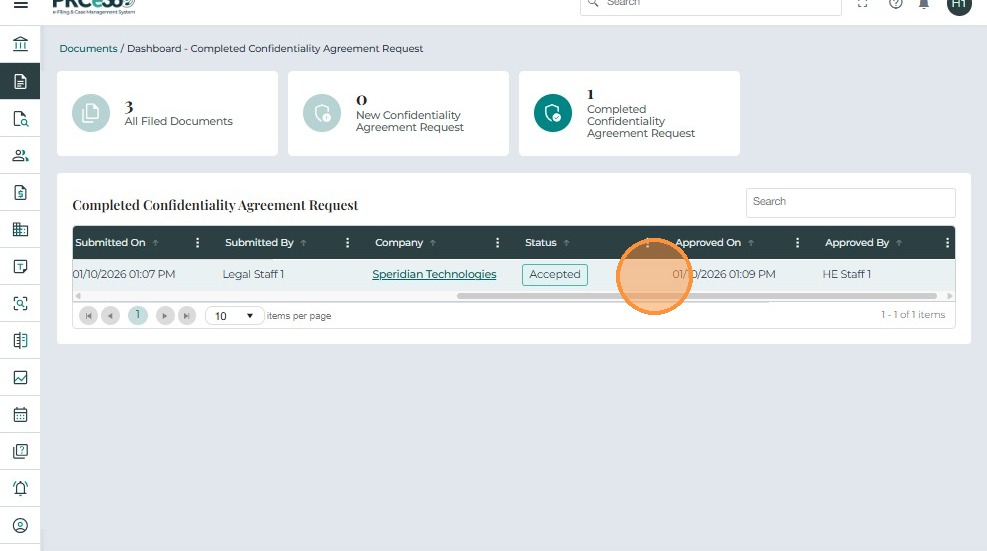Open the scan search sidebar icon
Screen dimensions: 987x551
tap(20, 304)
